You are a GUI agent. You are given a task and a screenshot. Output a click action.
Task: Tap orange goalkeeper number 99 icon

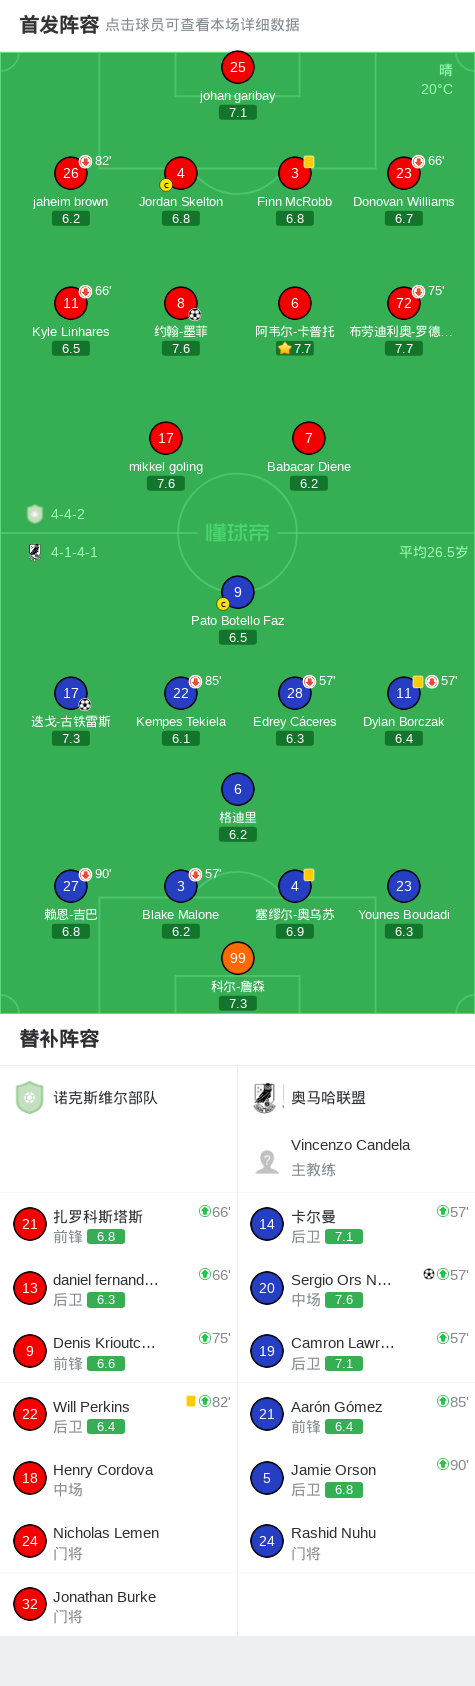238,958
